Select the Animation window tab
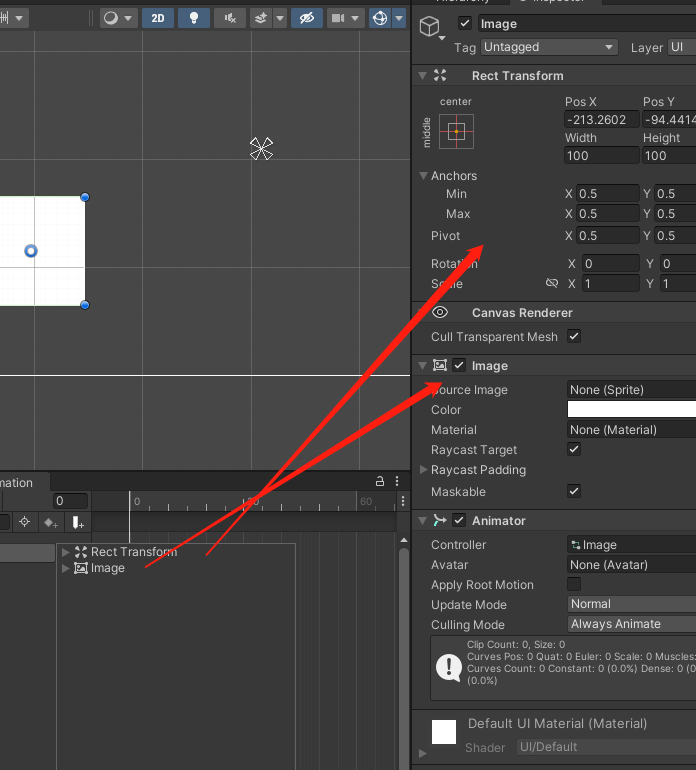 pyautogui.click(x=23, y=482)
